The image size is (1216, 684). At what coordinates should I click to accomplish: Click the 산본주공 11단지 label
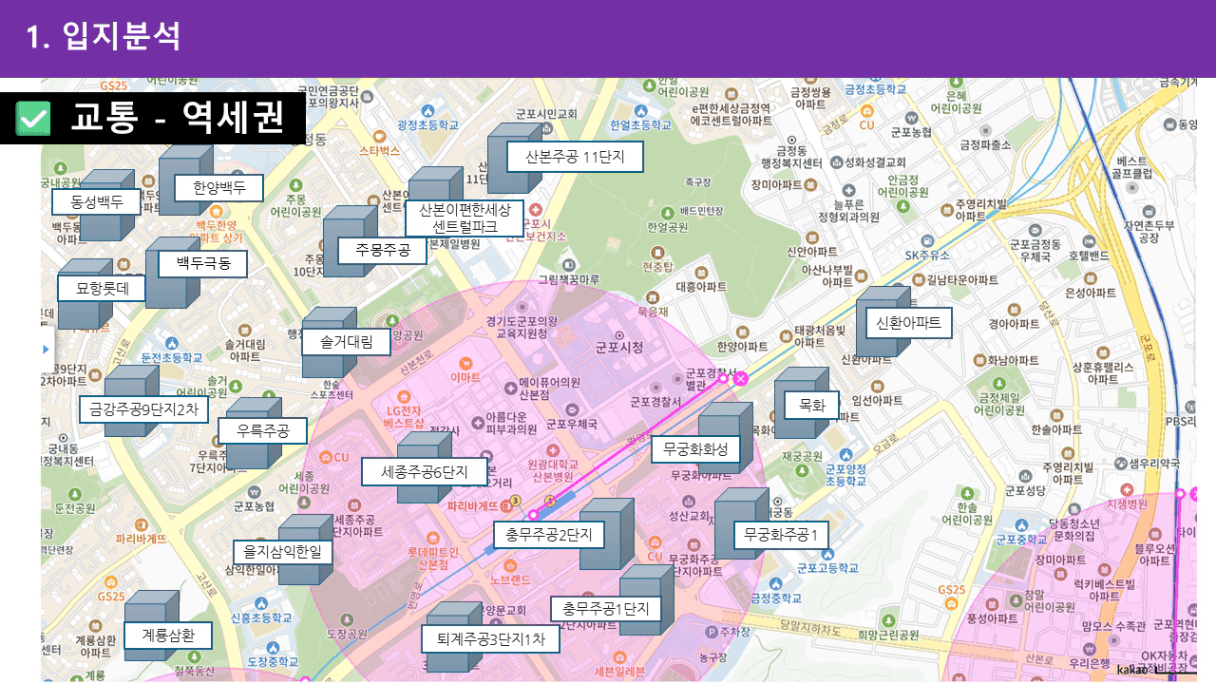pos(574,157)
